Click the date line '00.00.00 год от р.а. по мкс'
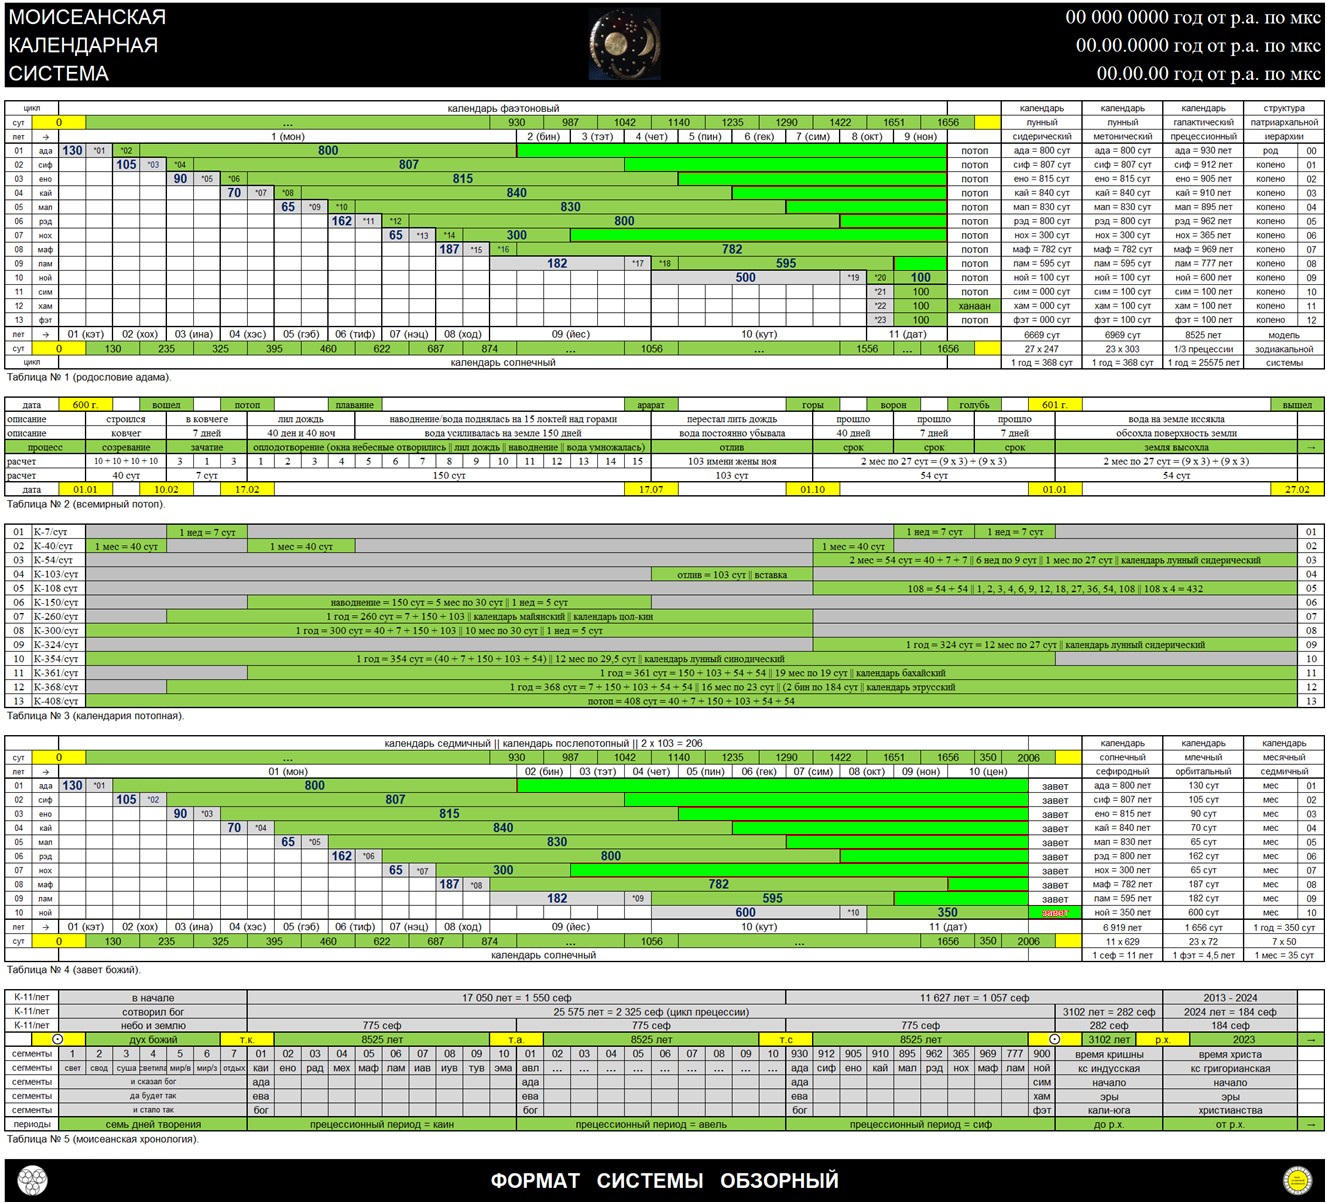This screenshot has width=1327, height=1204. tap(1209, 73)
